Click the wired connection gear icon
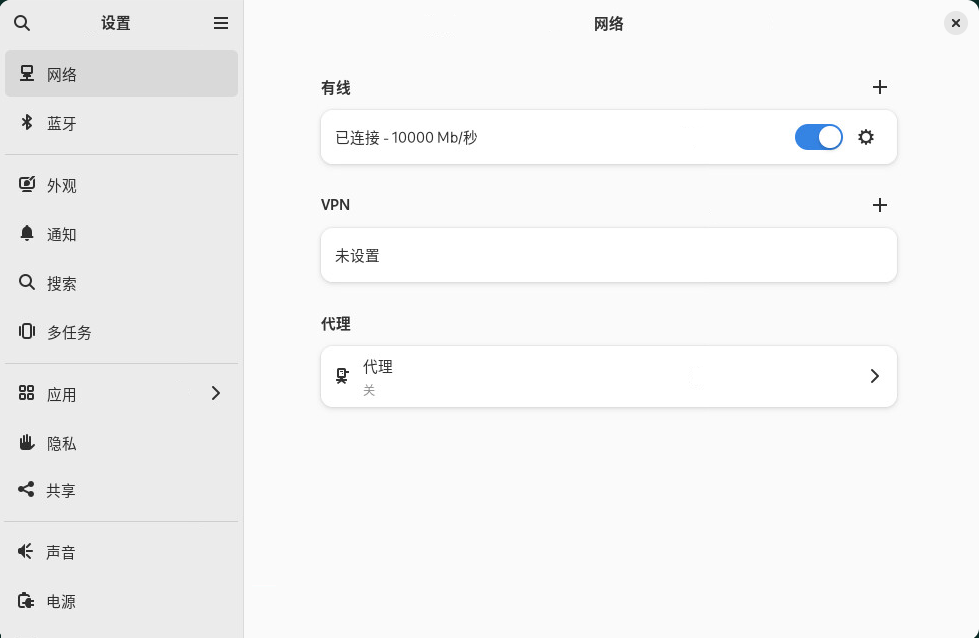The height and width of the screenshot is (638, 979). (866, 137)
